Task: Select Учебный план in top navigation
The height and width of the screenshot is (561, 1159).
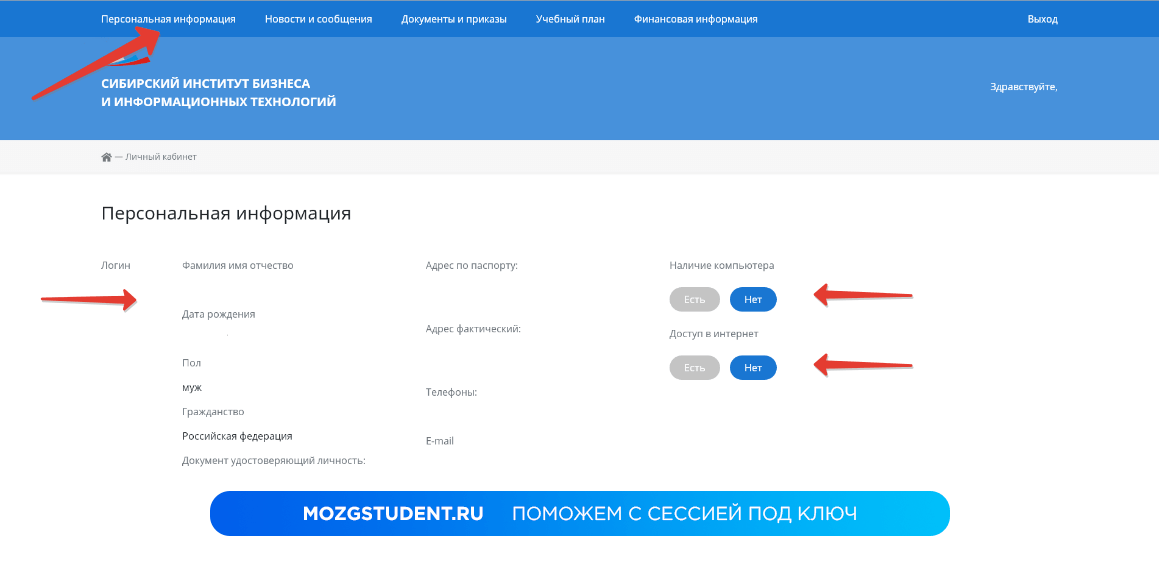Action: (x=571, y=19)
